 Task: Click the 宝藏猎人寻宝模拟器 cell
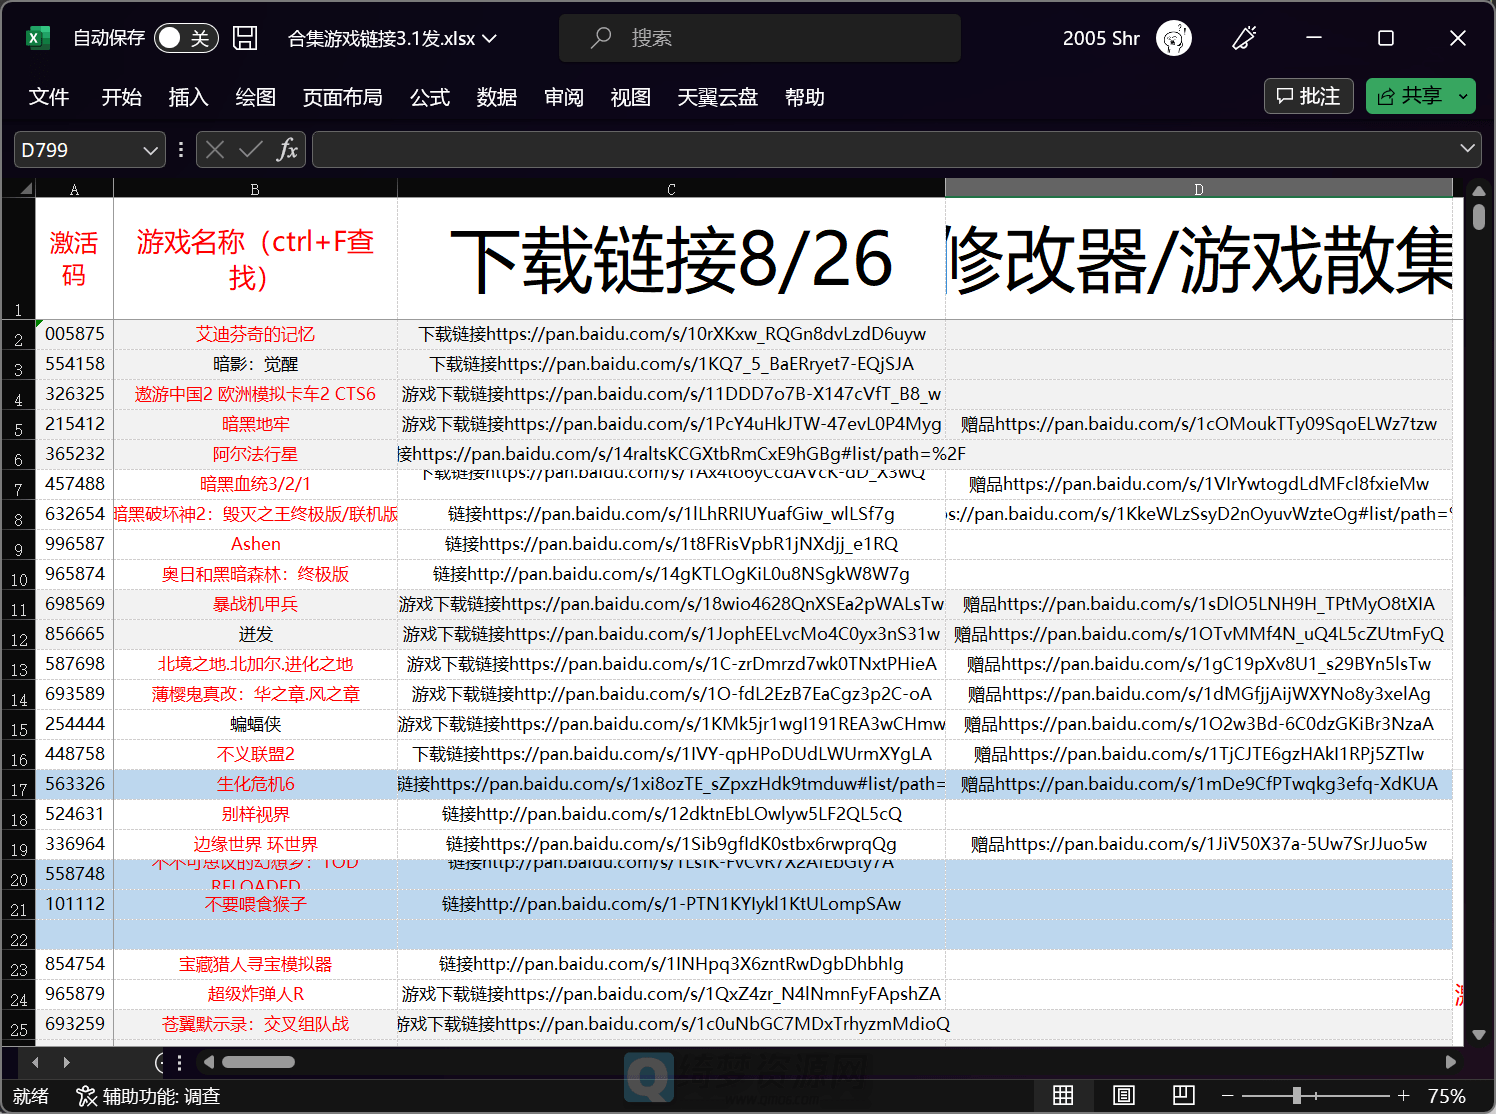[255, 964]
